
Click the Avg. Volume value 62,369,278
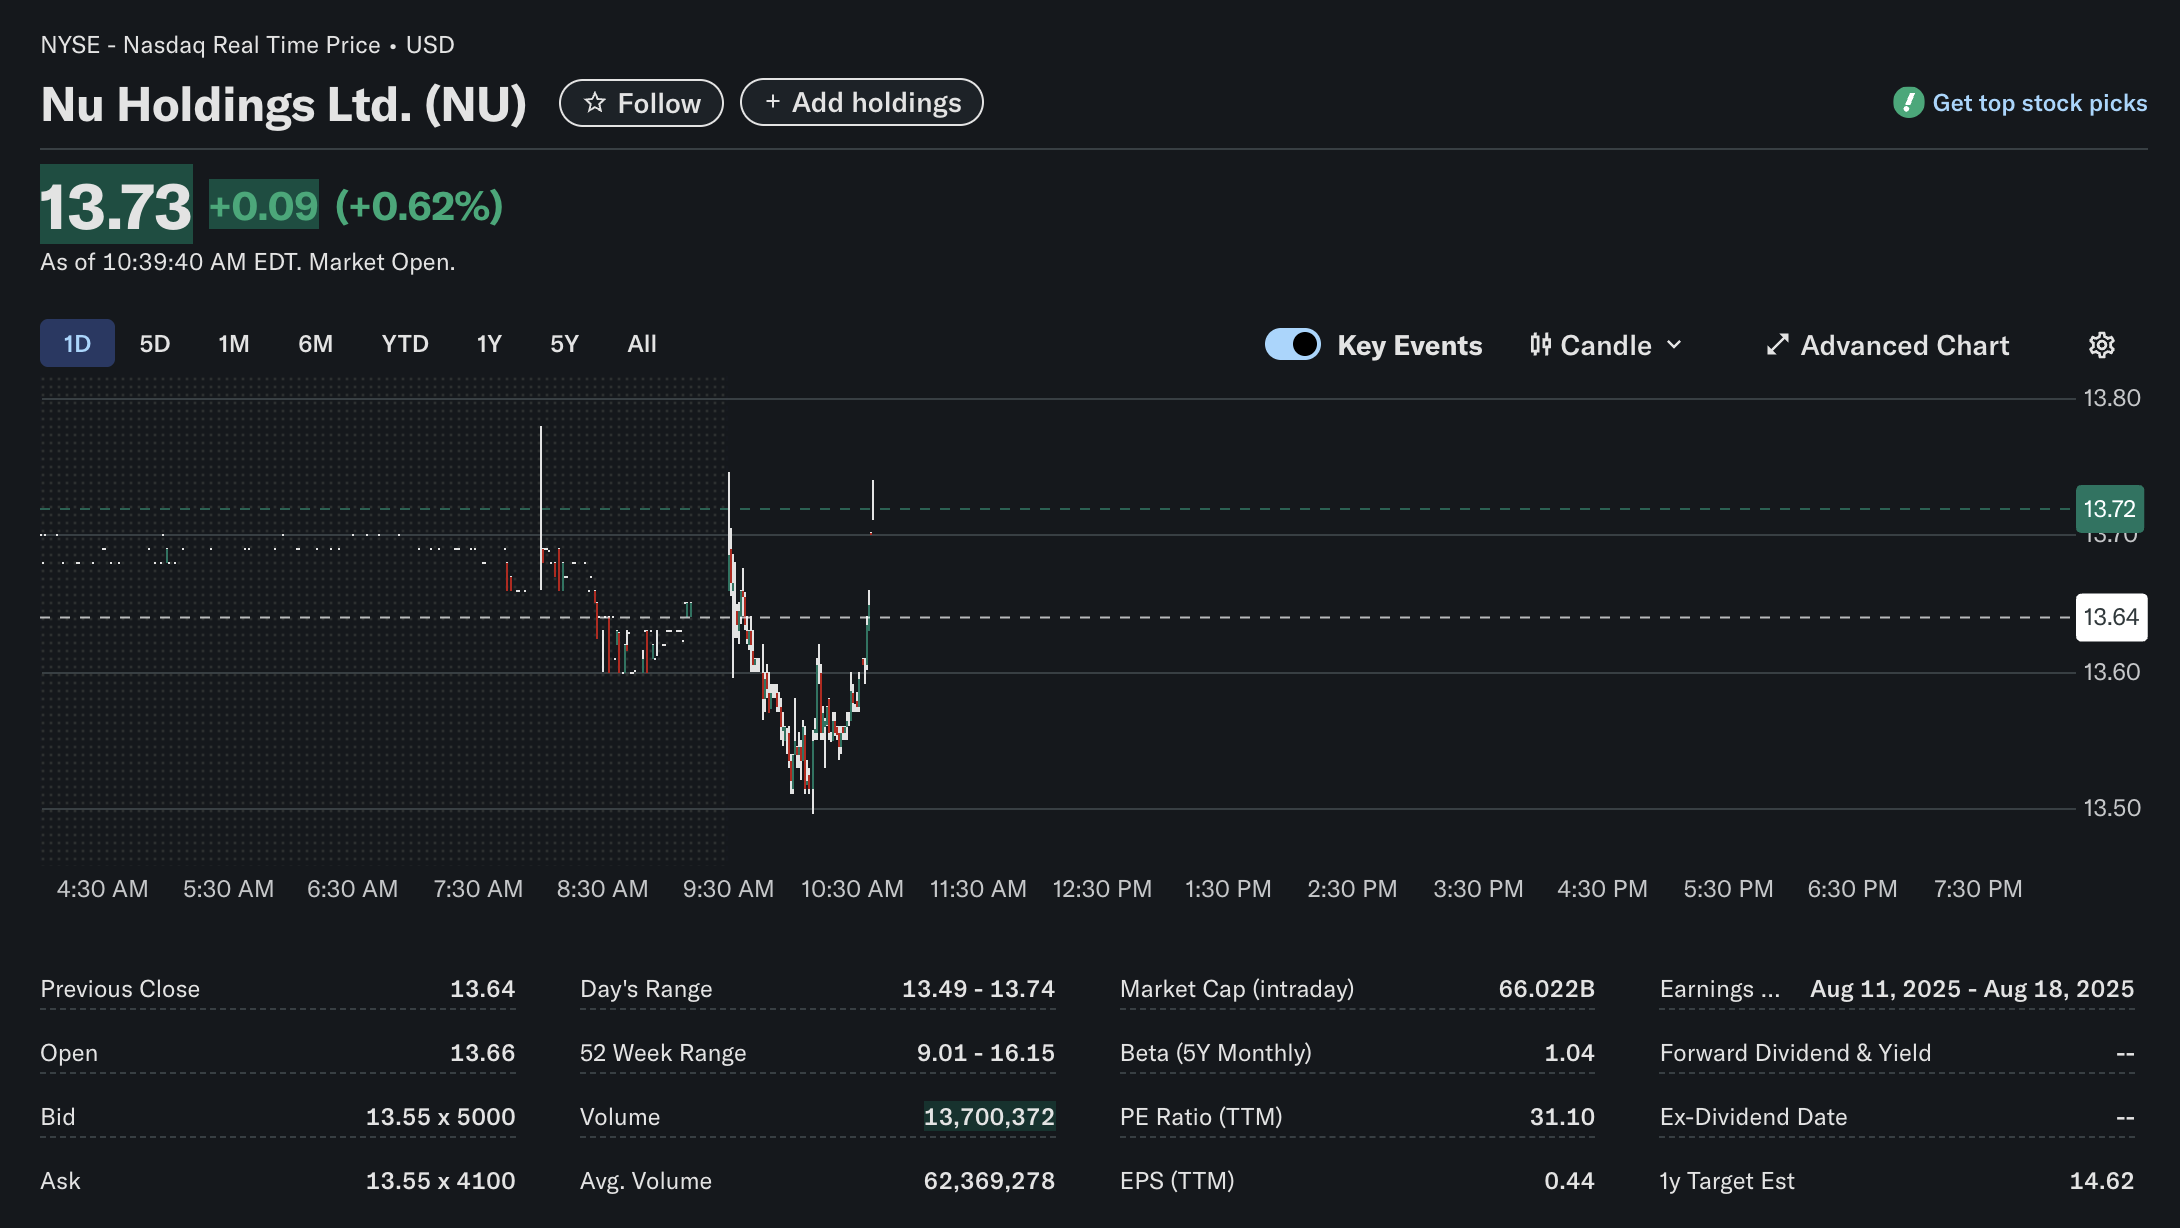click(x=989, y=1181)
